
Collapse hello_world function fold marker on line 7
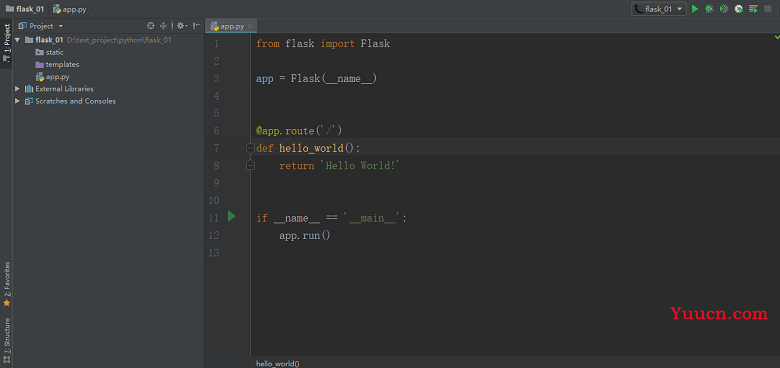click(250, 147)
